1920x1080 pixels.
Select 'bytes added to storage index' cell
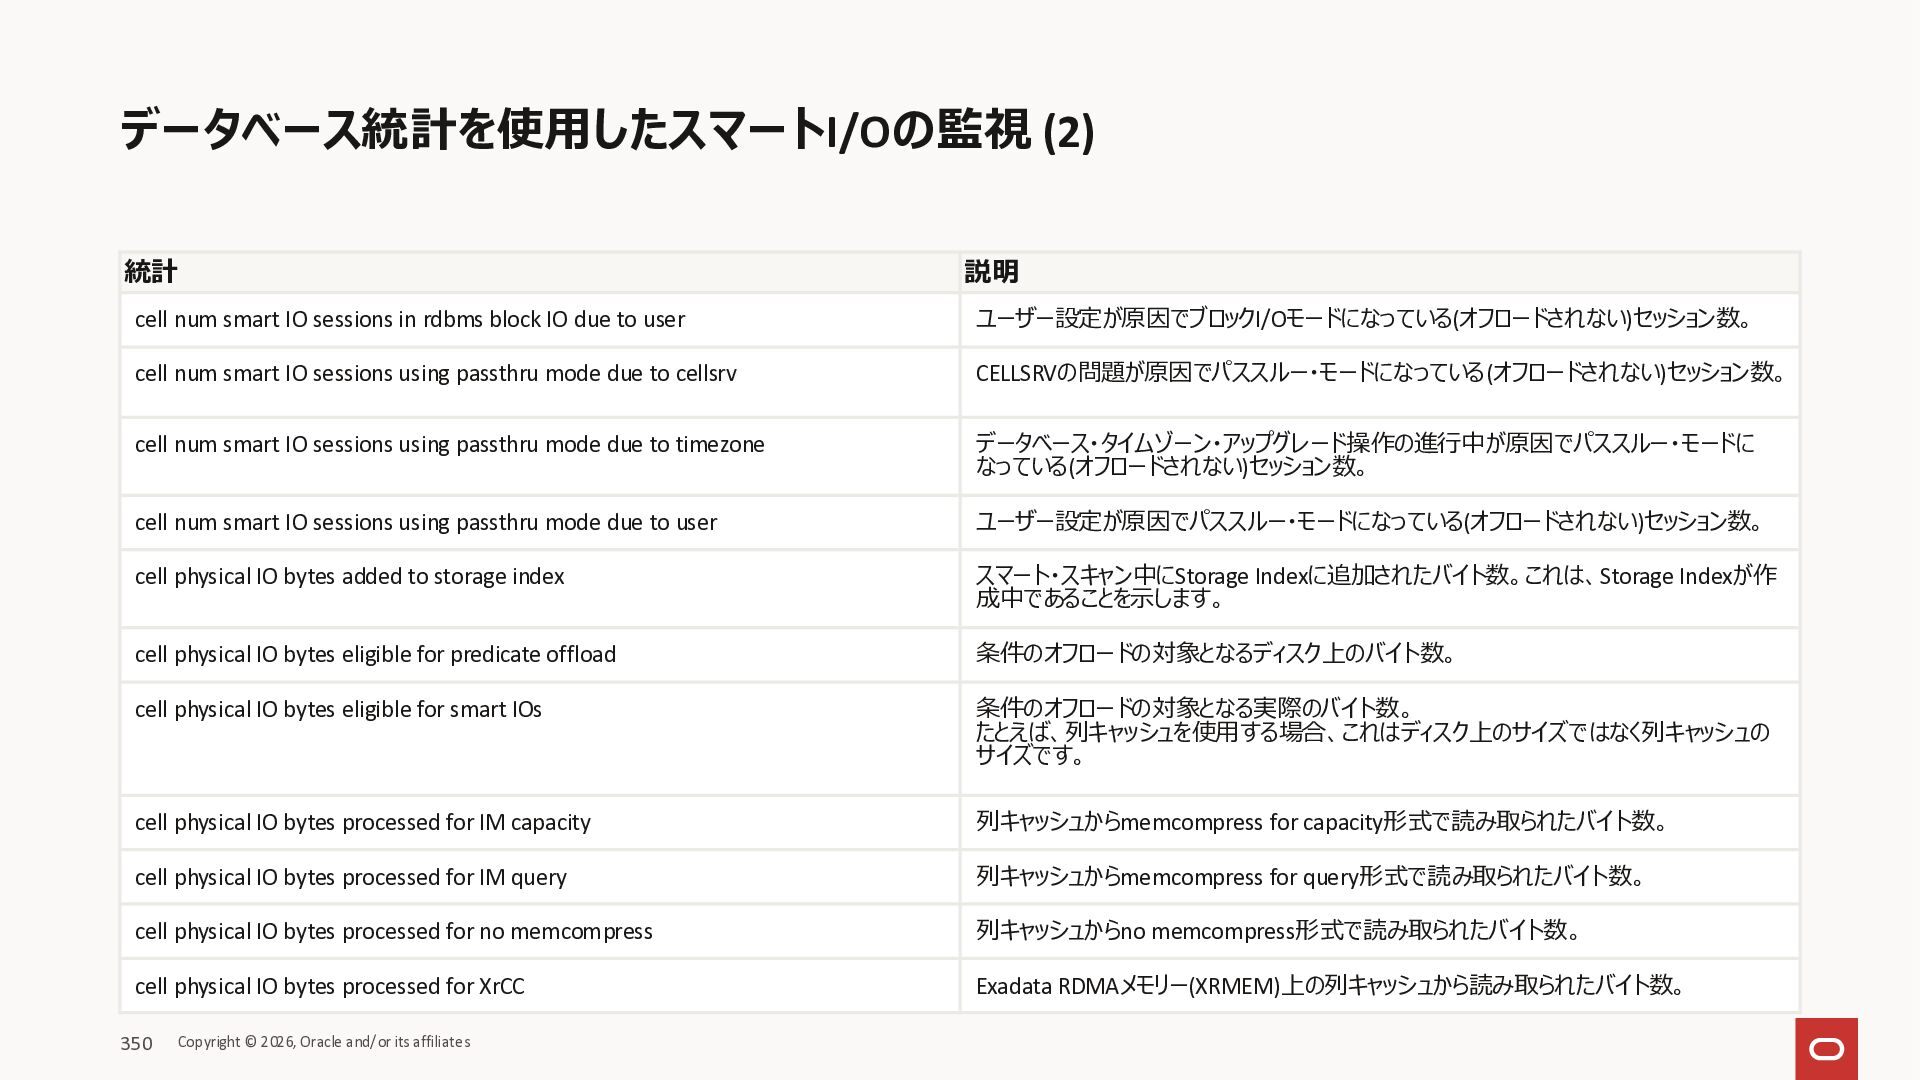pyautogui.click(x=350, y=577)
